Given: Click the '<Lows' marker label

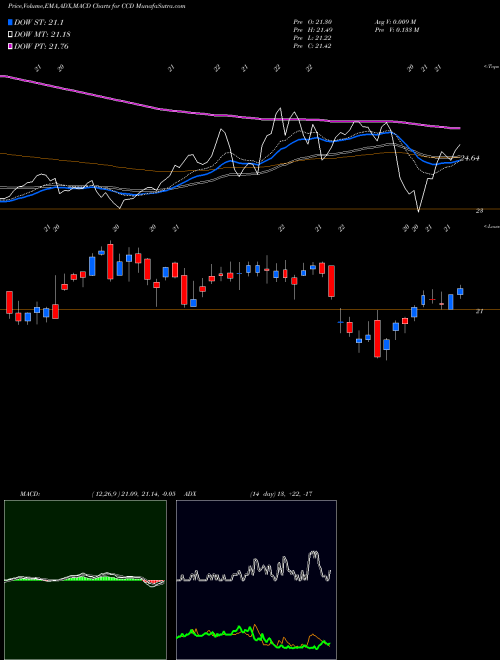Looking at the screenshot, I should (x=491, y=226).
